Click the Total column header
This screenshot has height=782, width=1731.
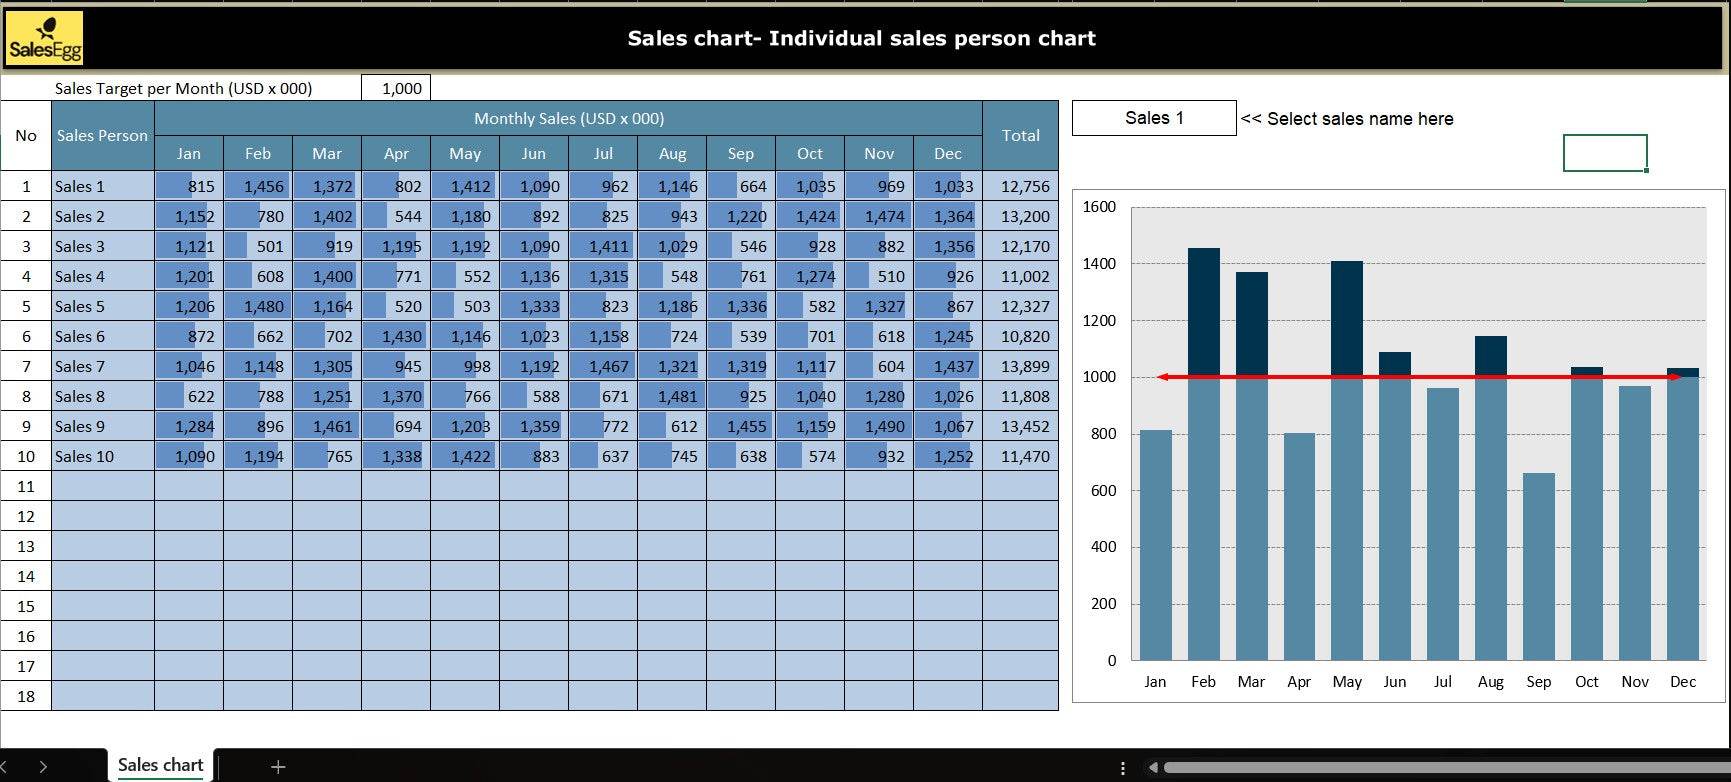pos(1020,135)
